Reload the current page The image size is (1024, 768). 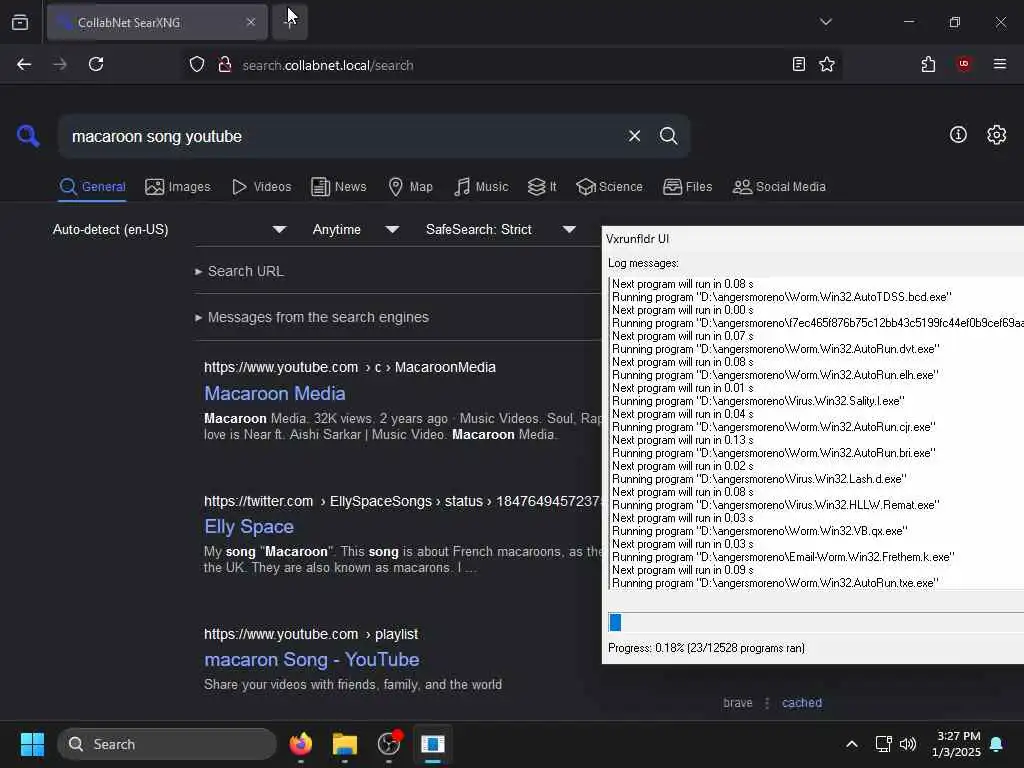tap(96, 64)
